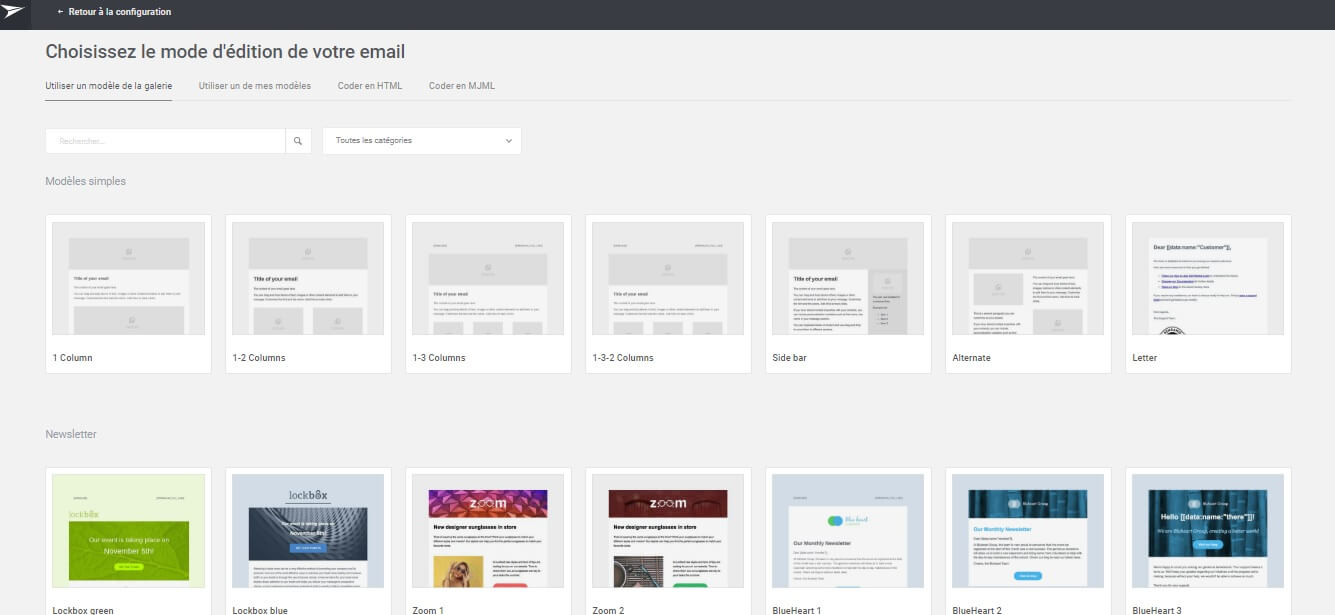Open Toutes les catégories dropdown
Viewport: 1335px width, 615px height.
pyautogui.click(x=421, y=141)
